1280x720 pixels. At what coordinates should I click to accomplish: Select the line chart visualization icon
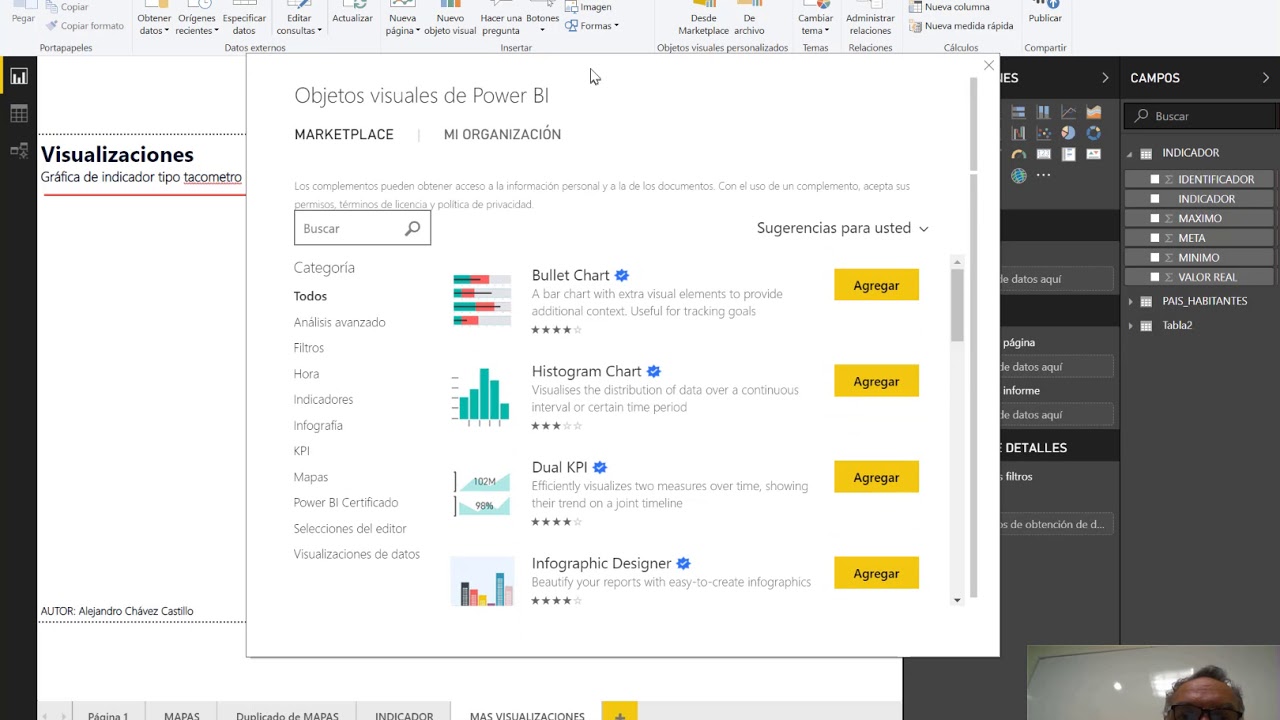1068,112
